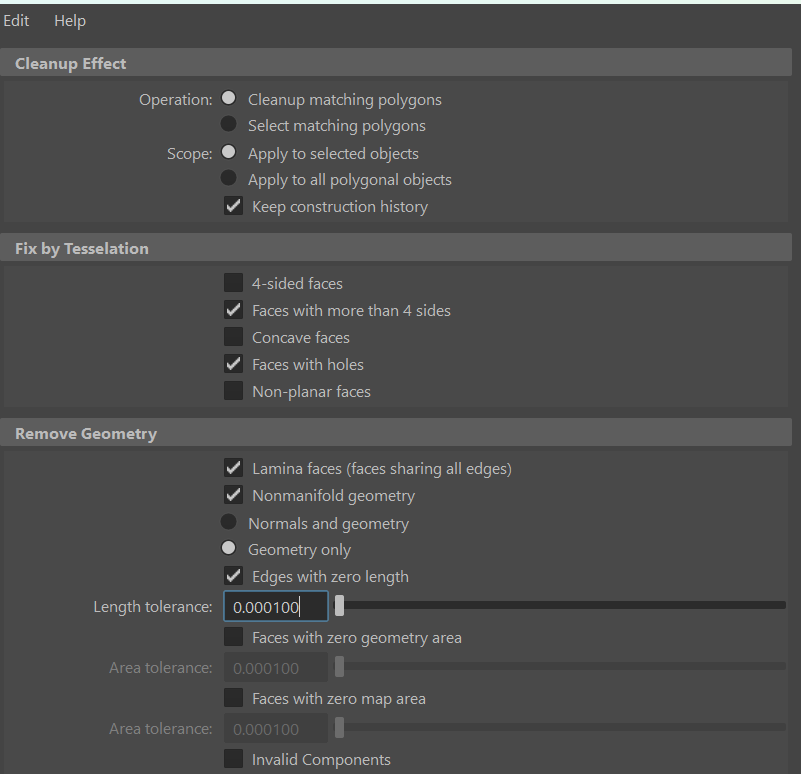The image size is (801, 774).
Task: Choose Select matching polygons radio button
Action: click(229, 125)
